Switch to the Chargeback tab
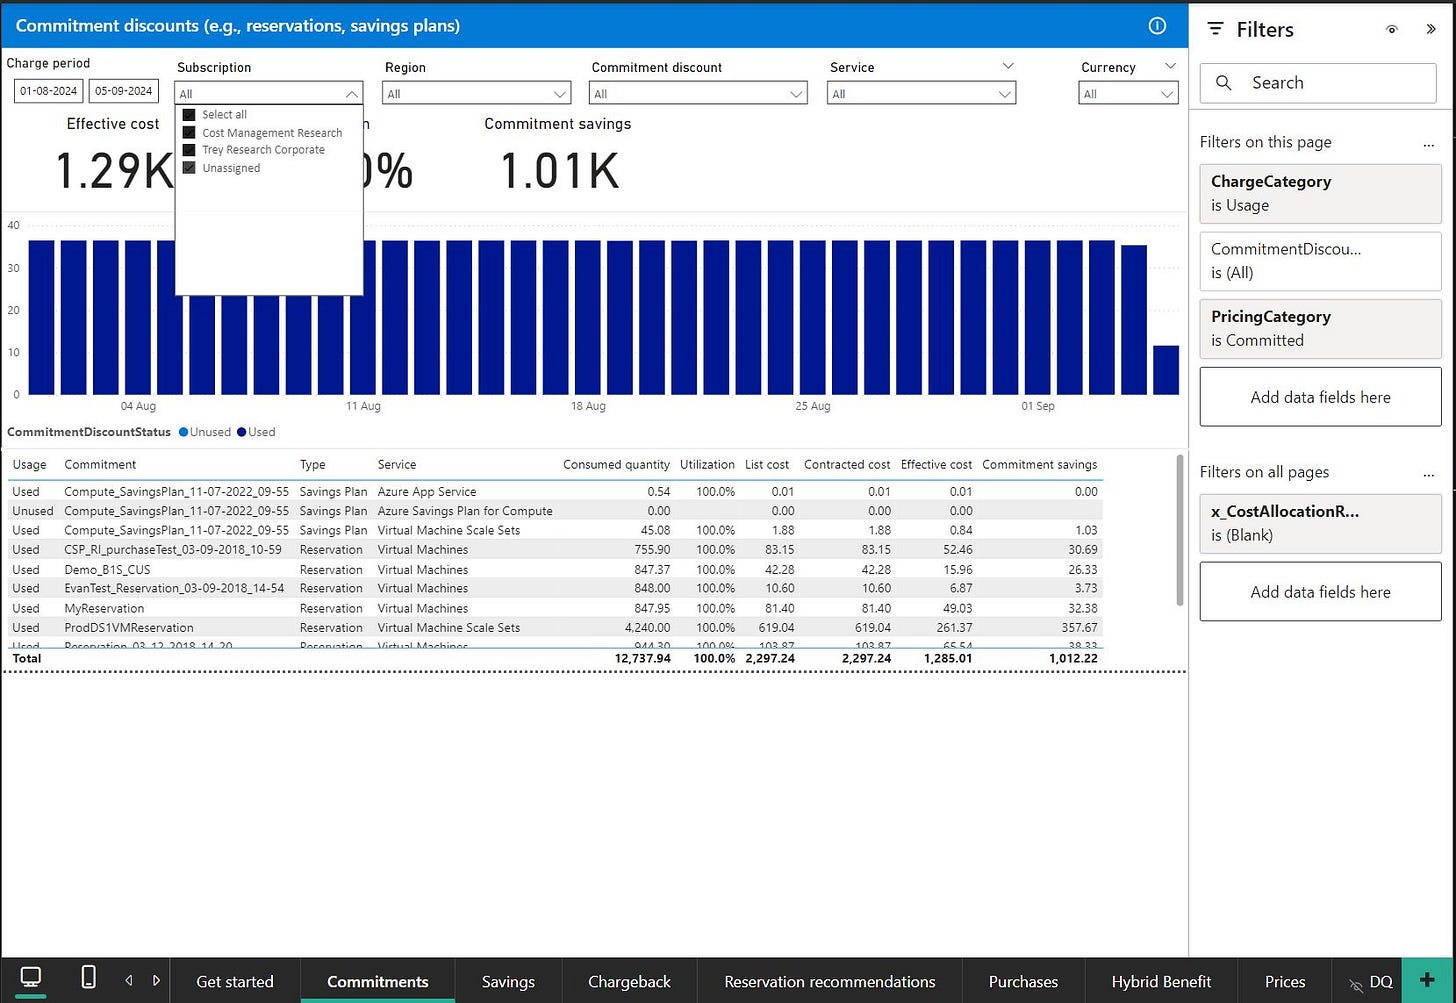The width and height of the screenshot is (1456, 1003). [x=629, y=981]
